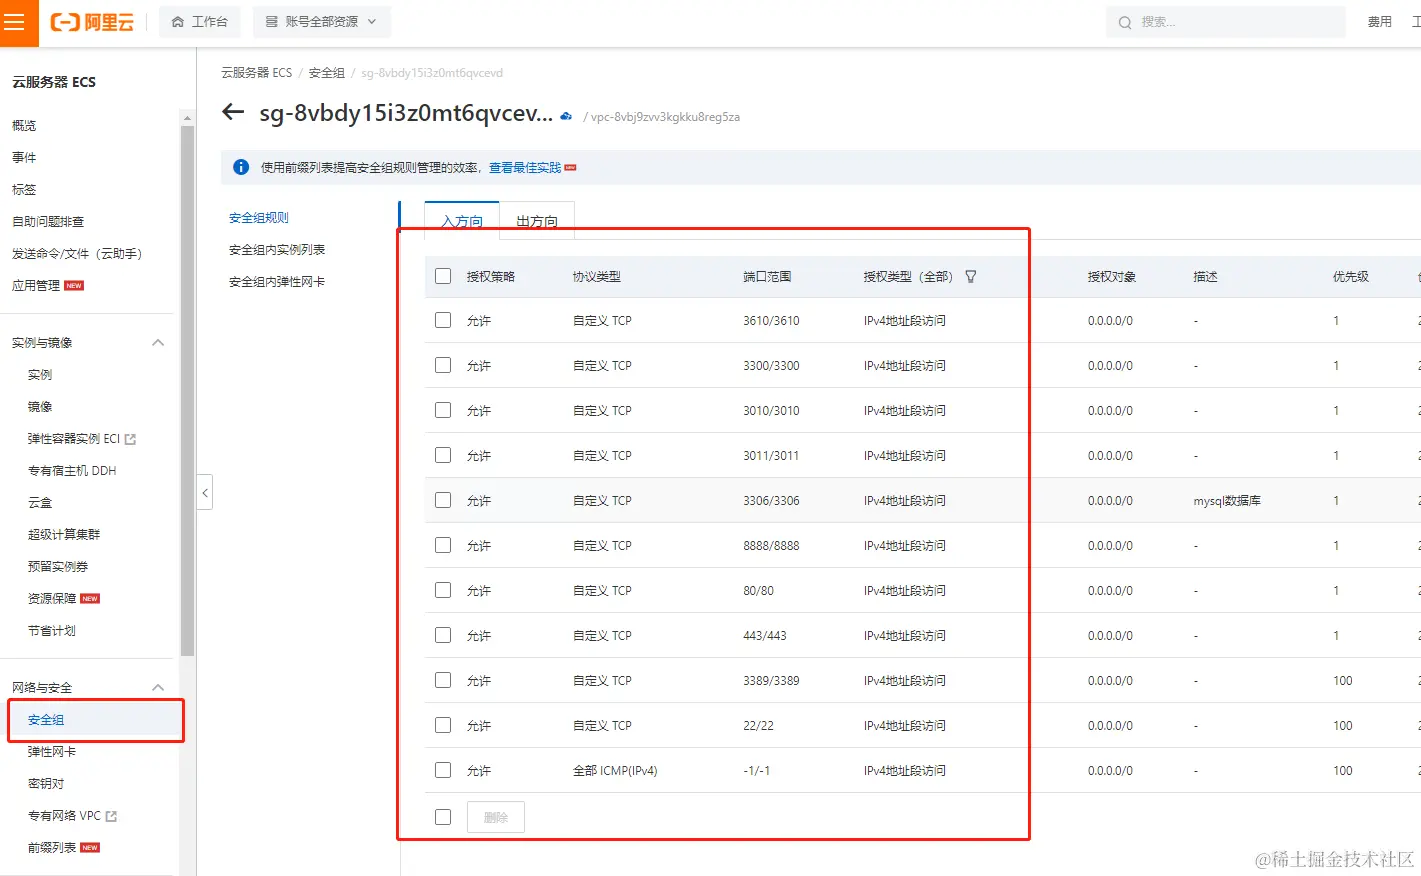This screenshot has height=876, width=1421.
Task: Check the rule row for port 3010/3010
Action: pyautogui.click(x=443, y=410)
